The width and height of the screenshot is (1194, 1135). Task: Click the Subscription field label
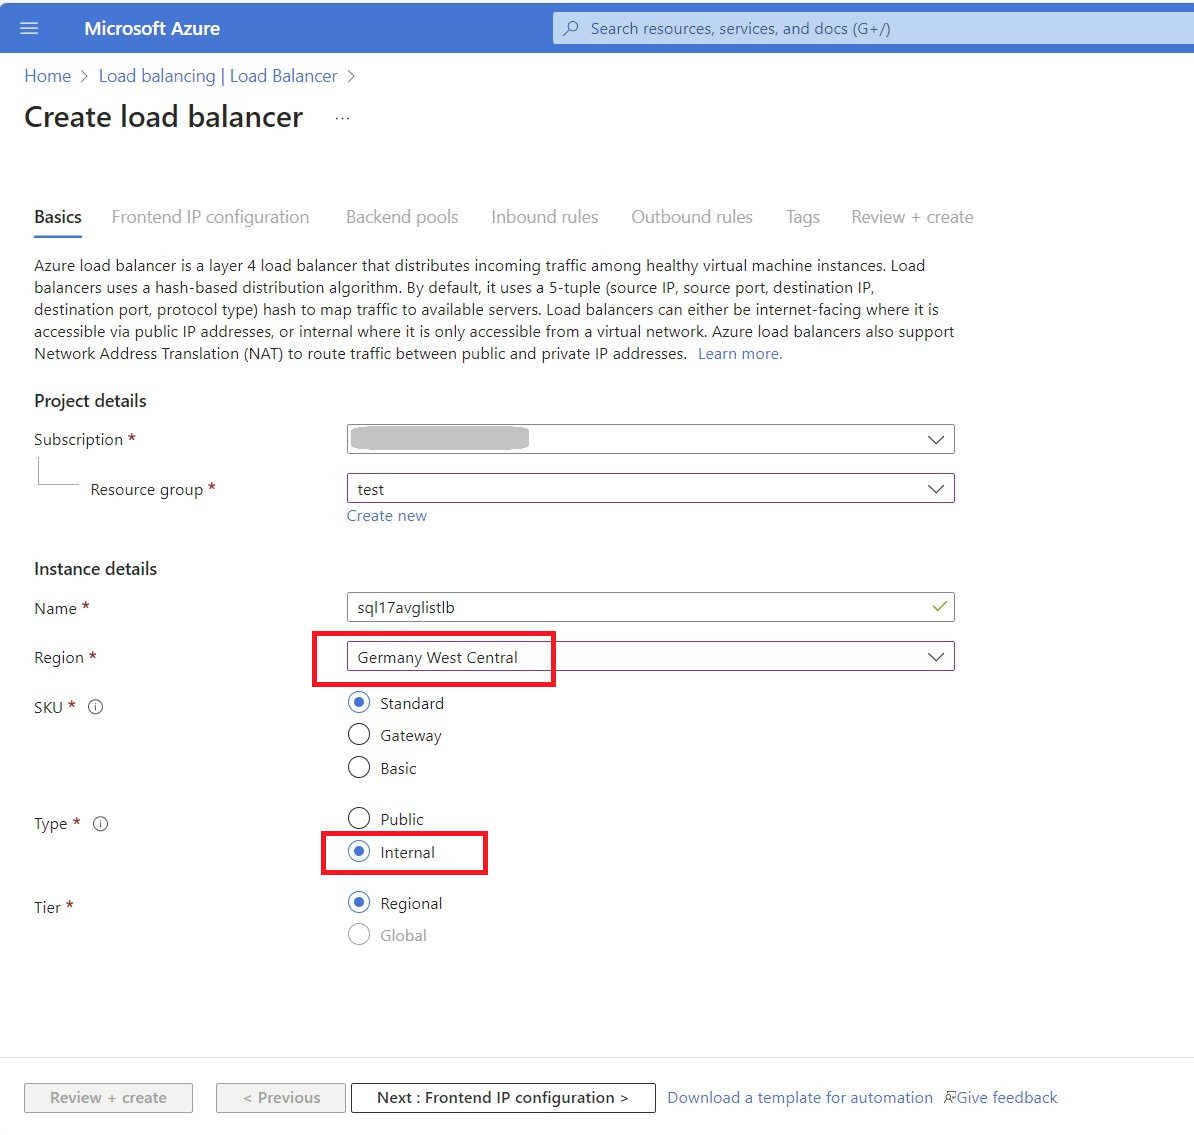tap(78, 440)
